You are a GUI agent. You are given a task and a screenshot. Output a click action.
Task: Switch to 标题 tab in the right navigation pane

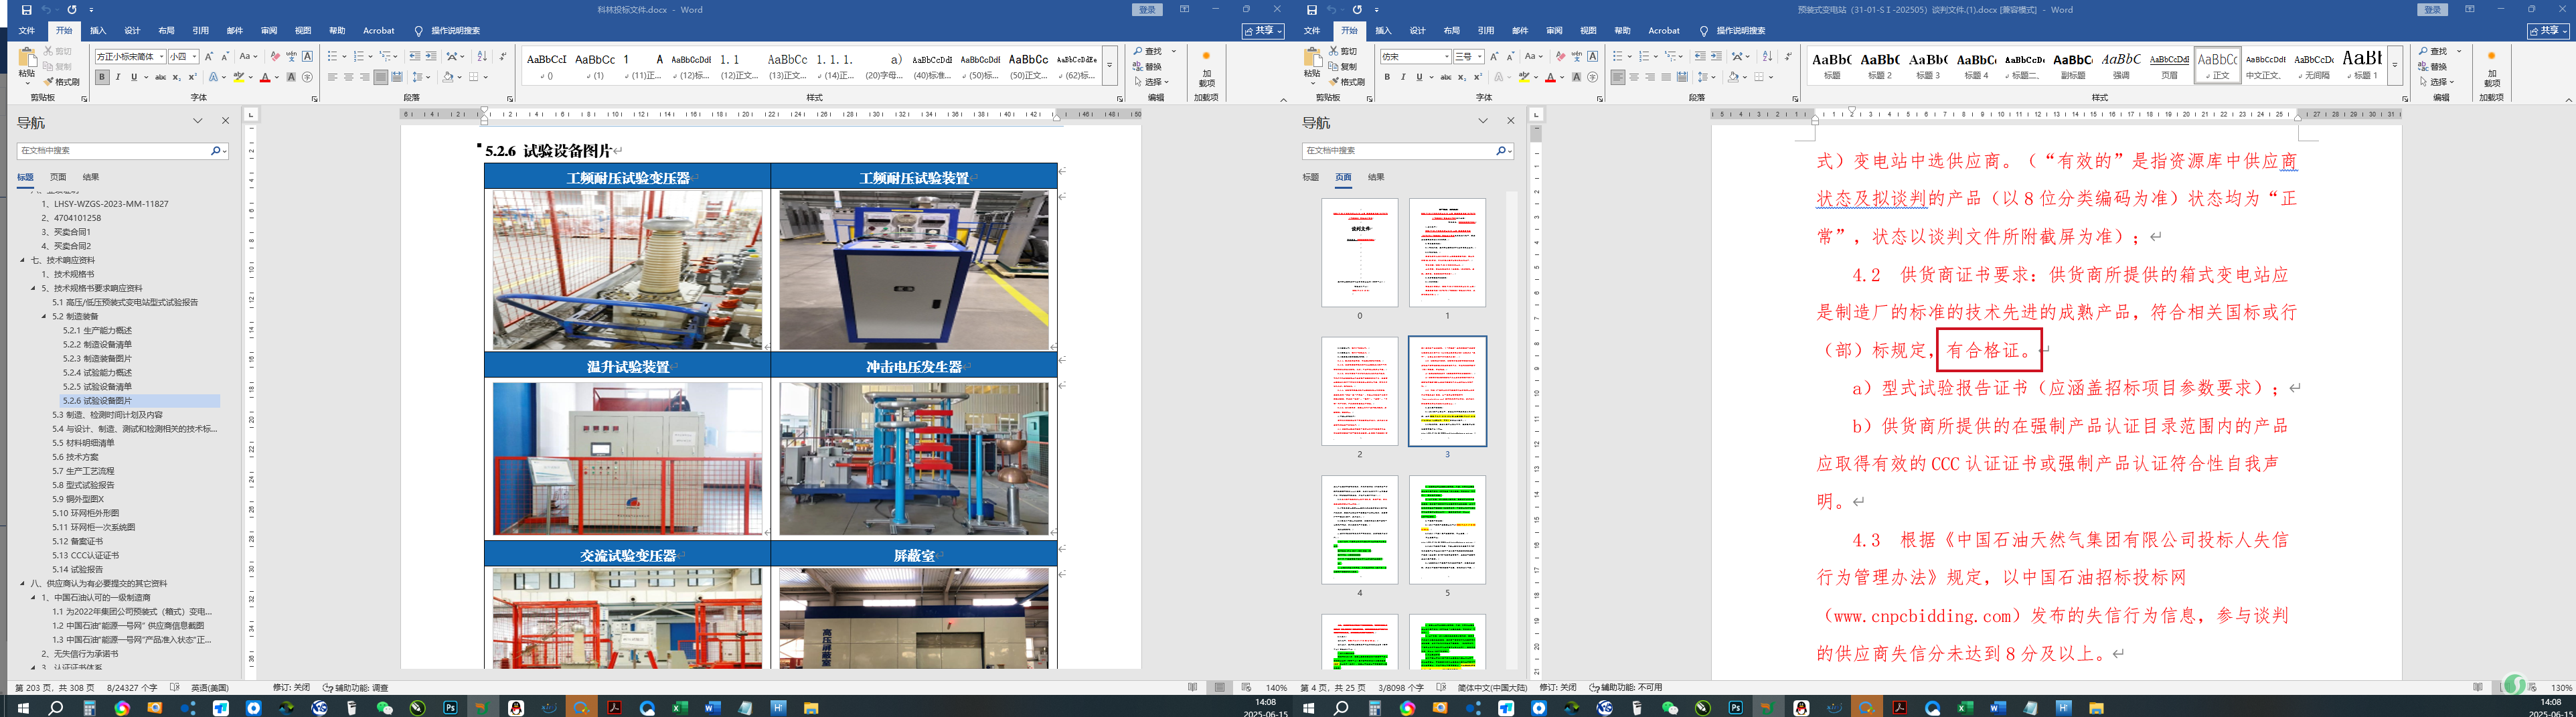click(1310, 177)
